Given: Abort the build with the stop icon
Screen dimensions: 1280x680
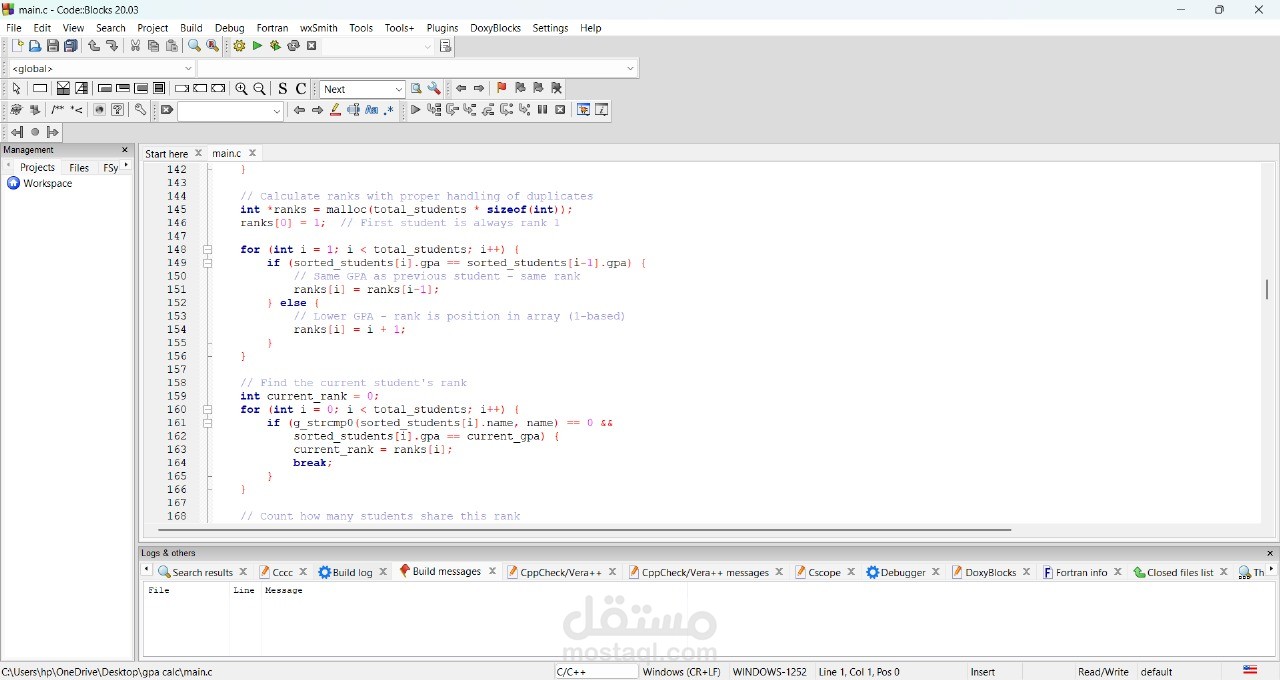Looking at the screenshot, I should point(312,46).
